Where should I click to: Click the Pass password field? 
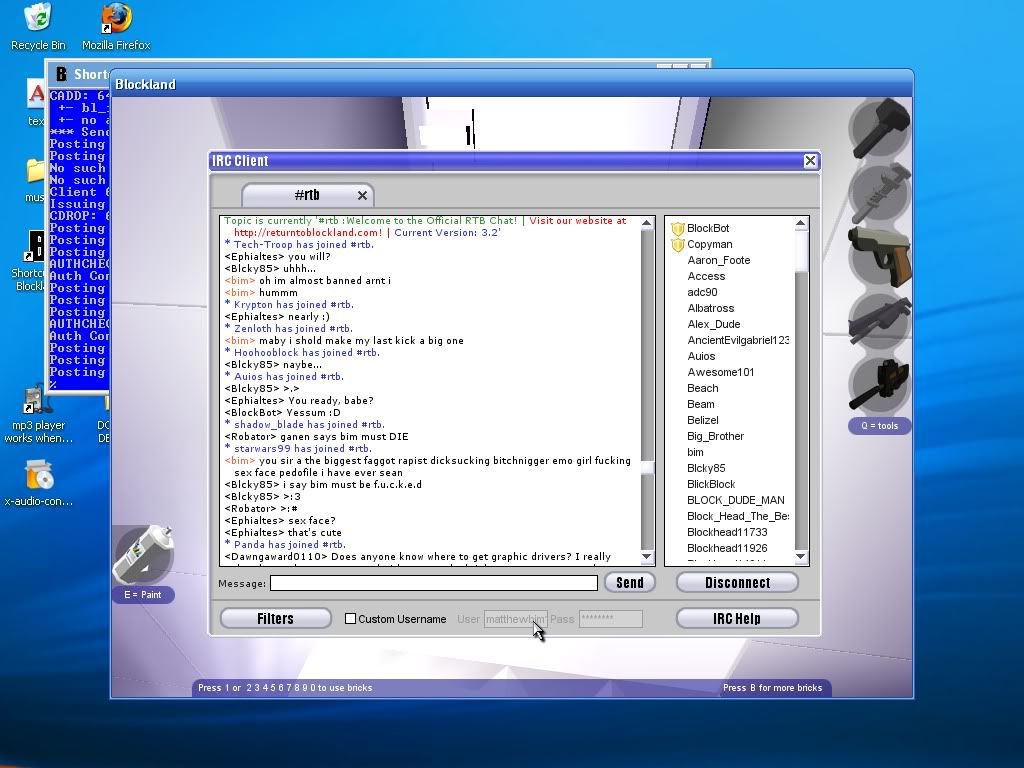click(x=611, y=618)
